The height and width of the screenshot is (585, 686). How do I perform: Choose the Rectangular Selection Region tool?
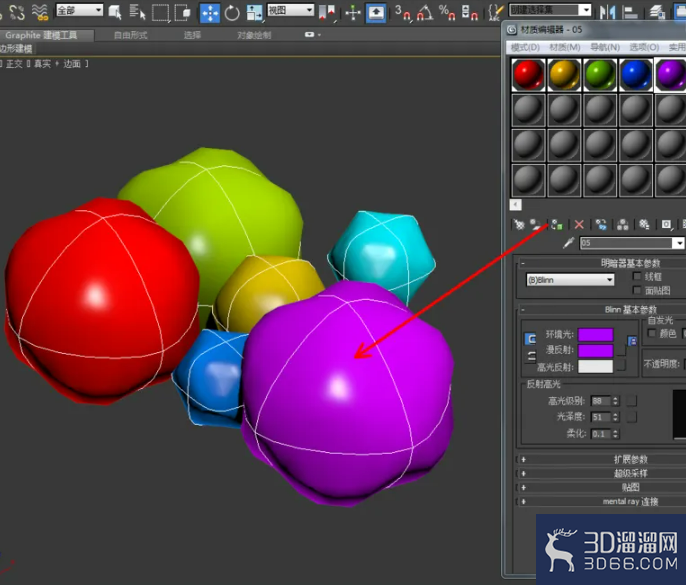pyautogui.click(x=160, y=12)
